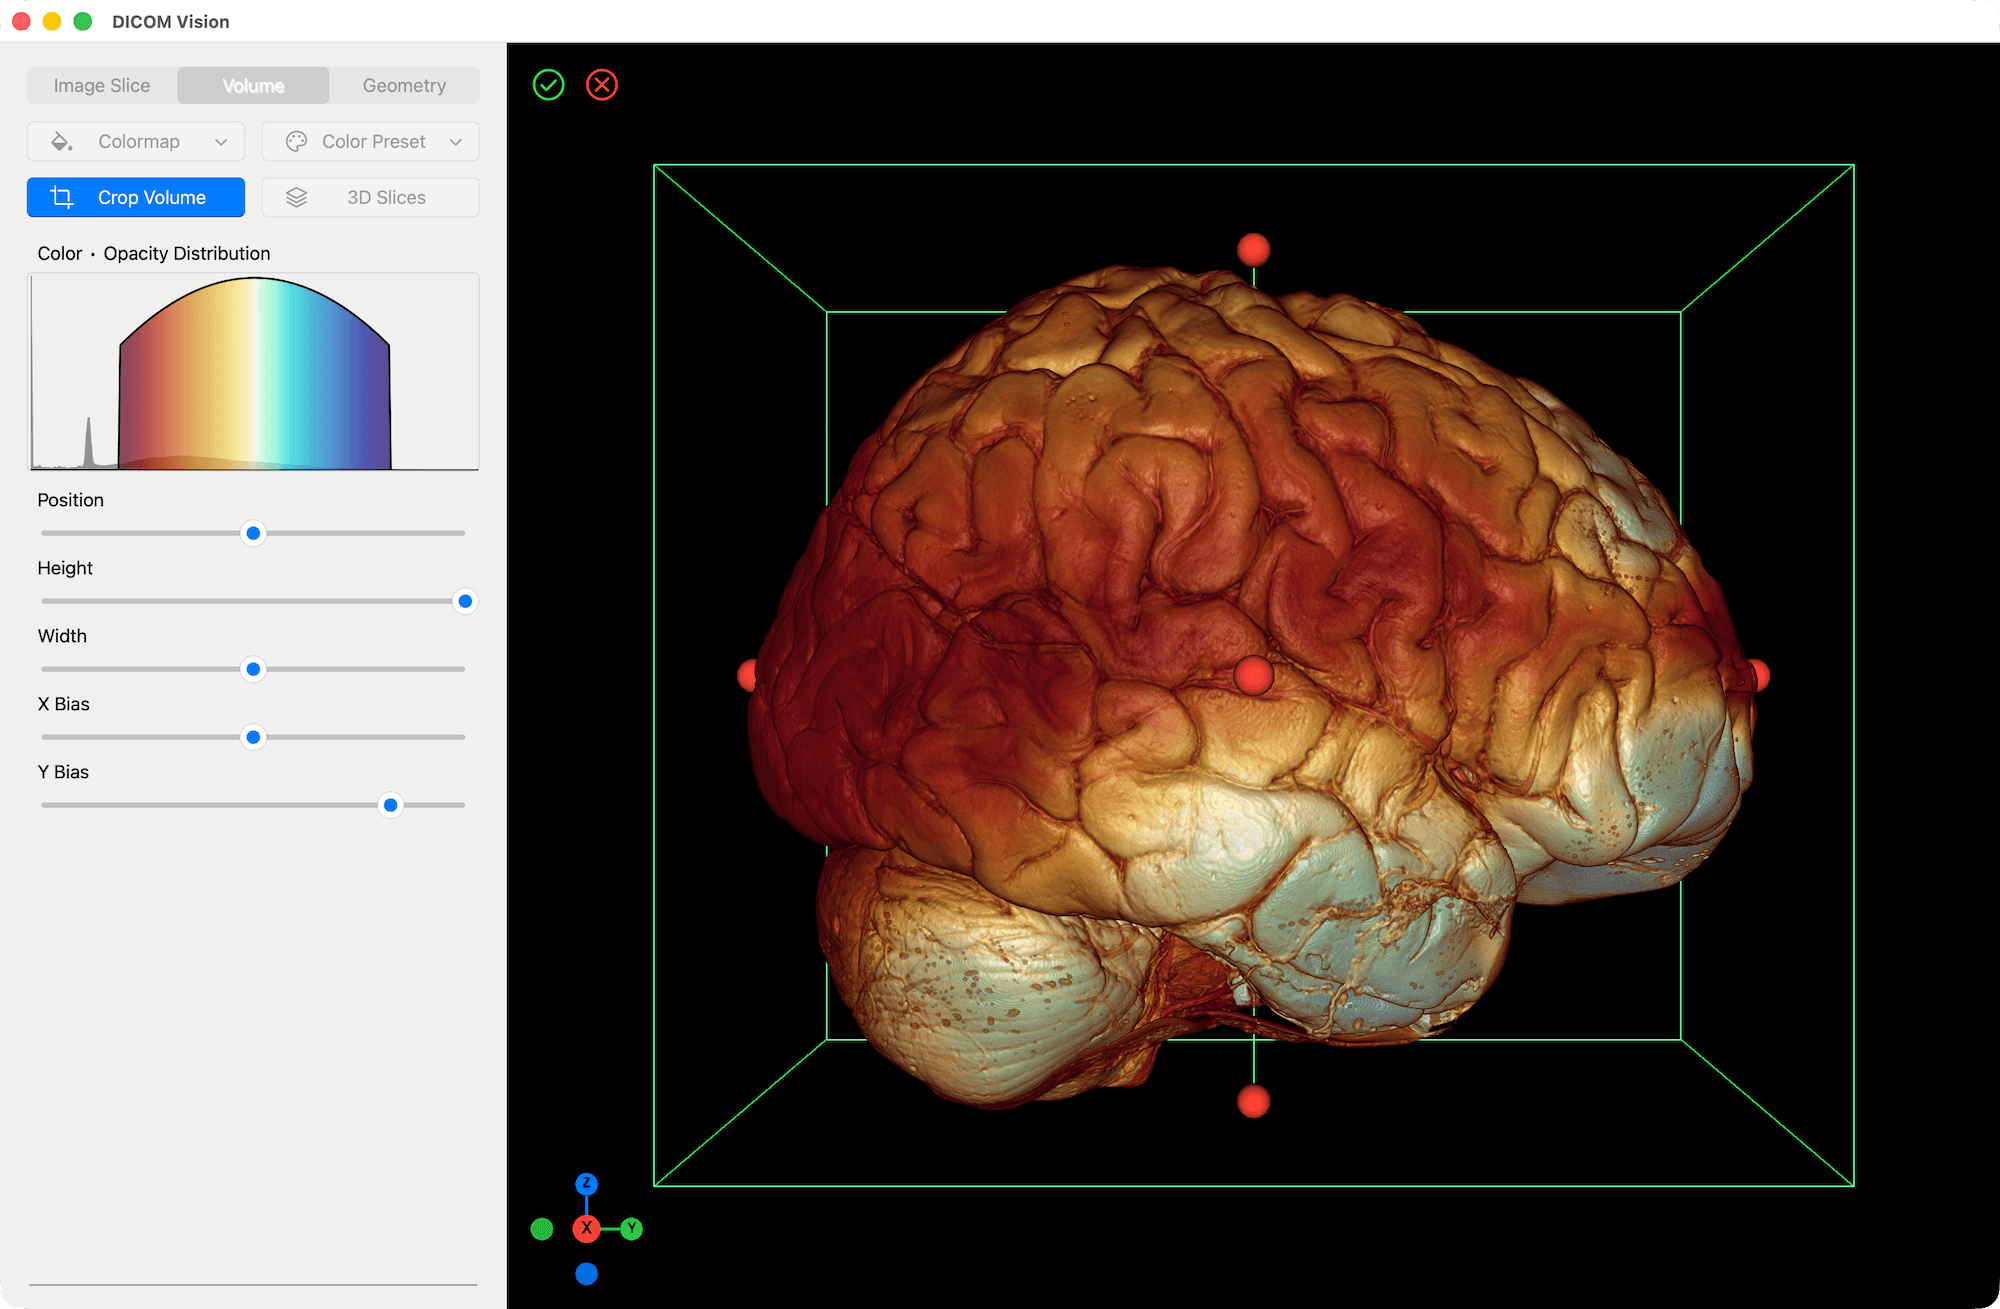Select the Crop Volume tool
The image size is (2000, 1309).
click(135, 197)
